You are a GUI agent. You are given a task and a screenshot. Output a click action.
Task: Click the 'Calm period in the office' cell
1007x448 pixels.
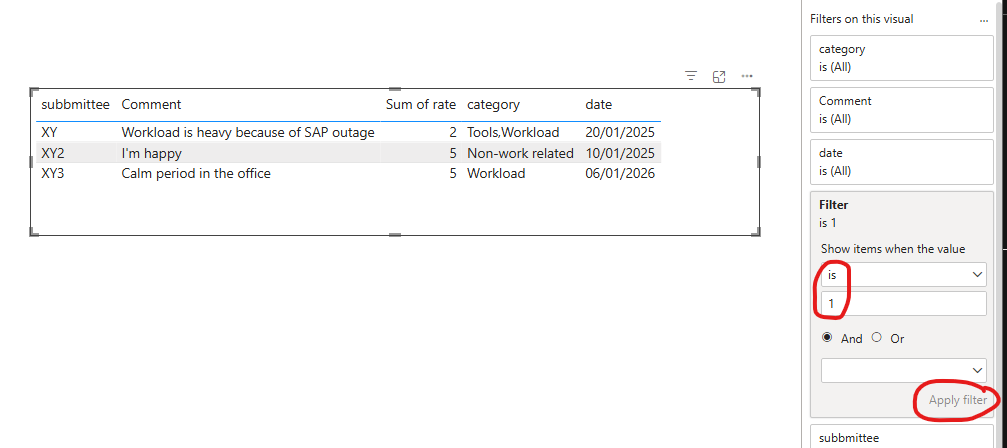pos(196,173)
